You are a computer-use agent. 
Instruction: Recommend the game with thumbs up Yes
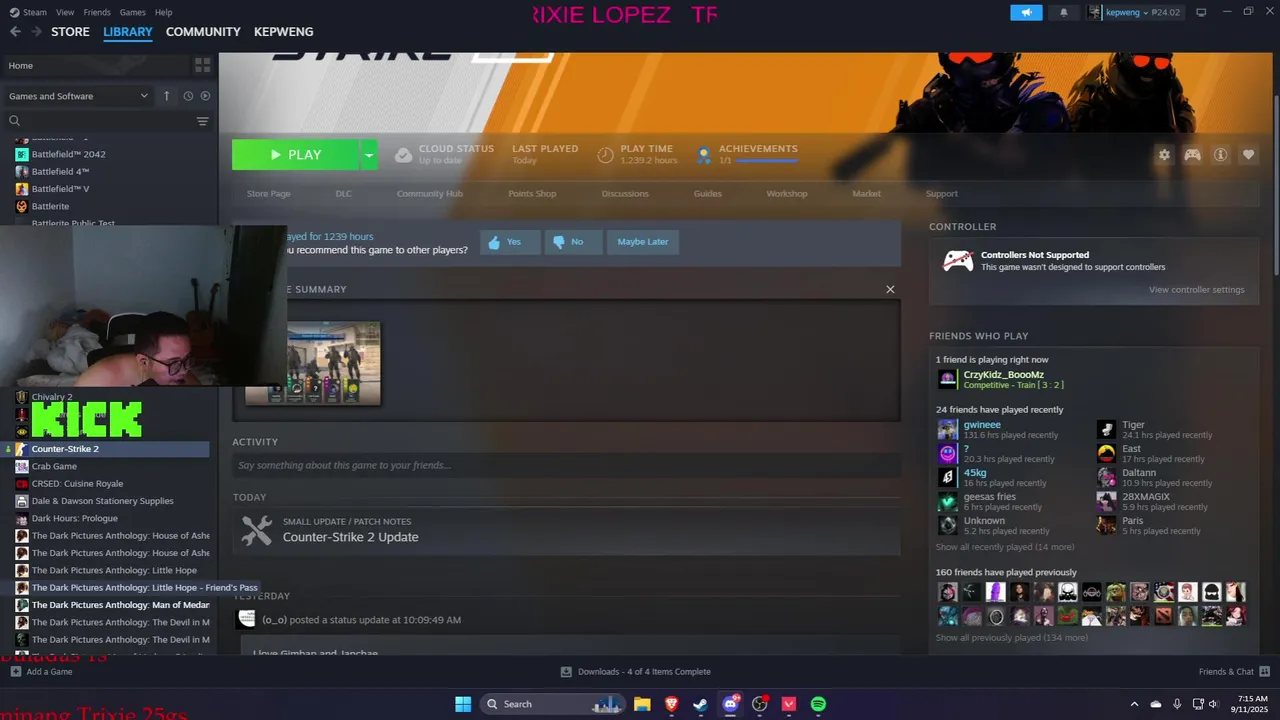(x=510, y=242)
